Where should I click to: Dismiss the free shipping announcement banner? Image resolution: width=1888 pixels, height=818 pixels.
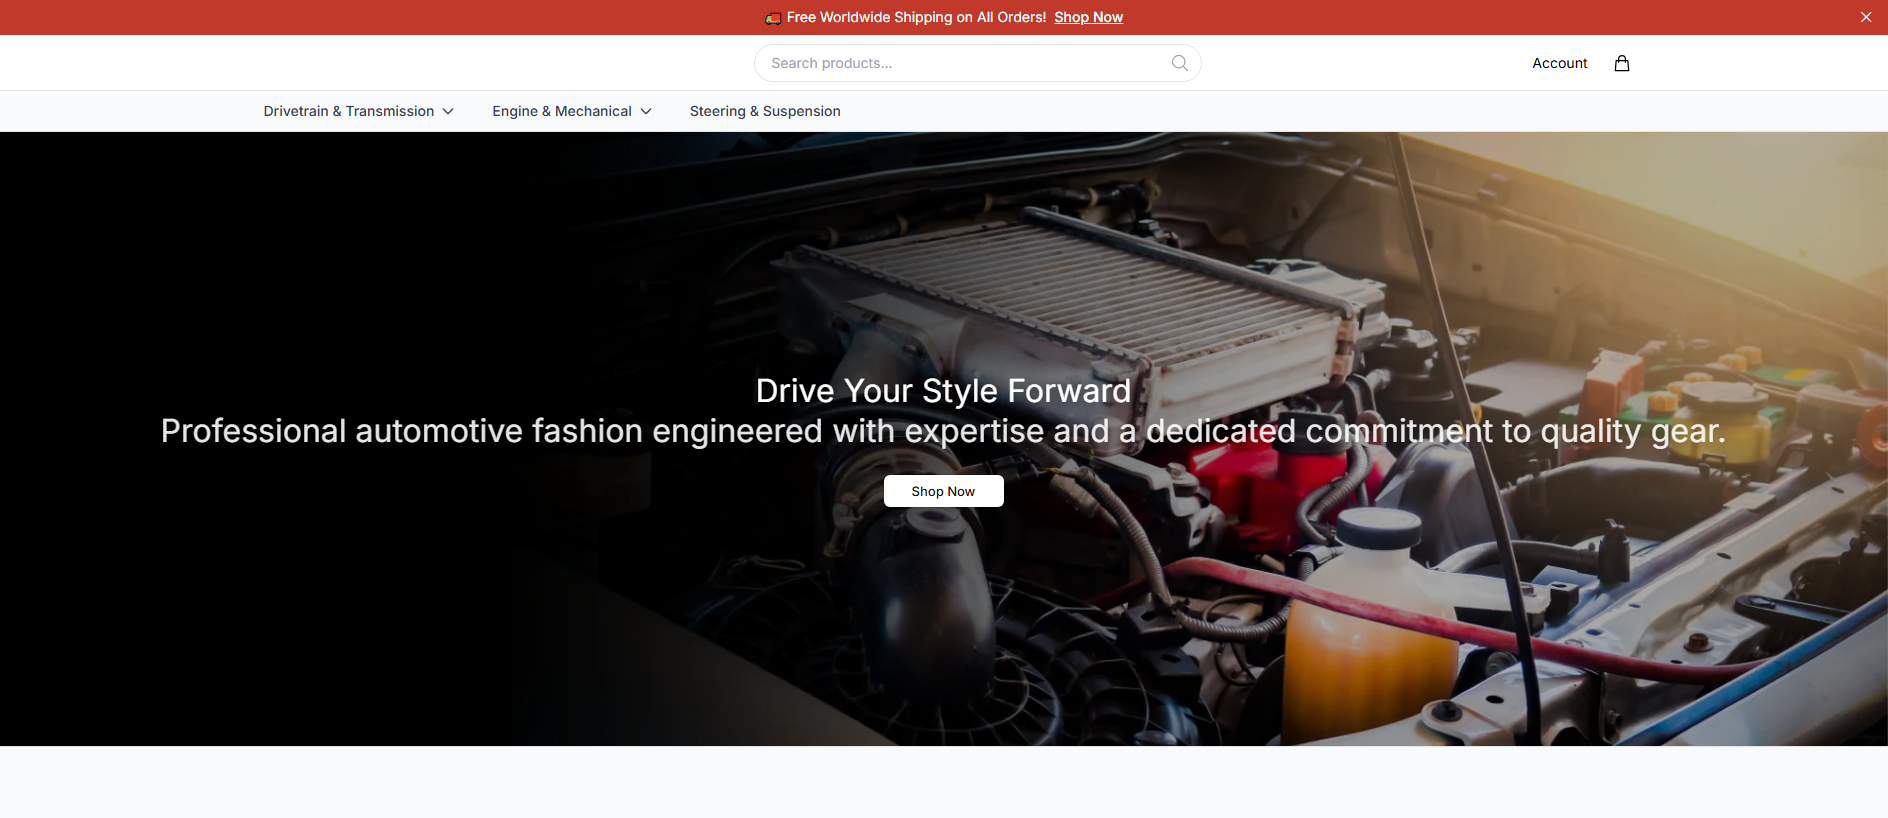[x=1866, y=17]
